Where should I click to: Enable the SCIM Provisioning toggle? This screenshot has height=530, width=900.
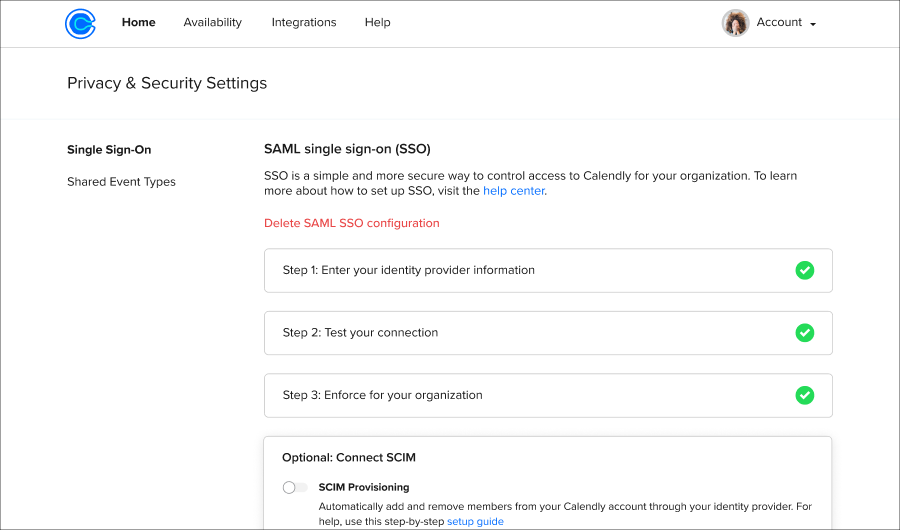(295, 488)
